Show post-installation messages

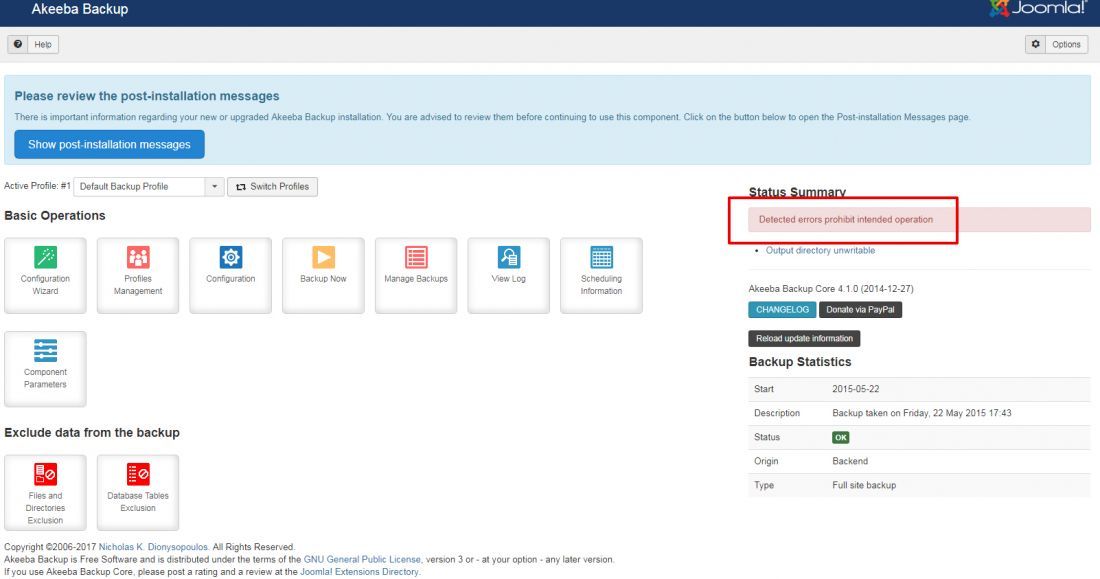[109, 144]
